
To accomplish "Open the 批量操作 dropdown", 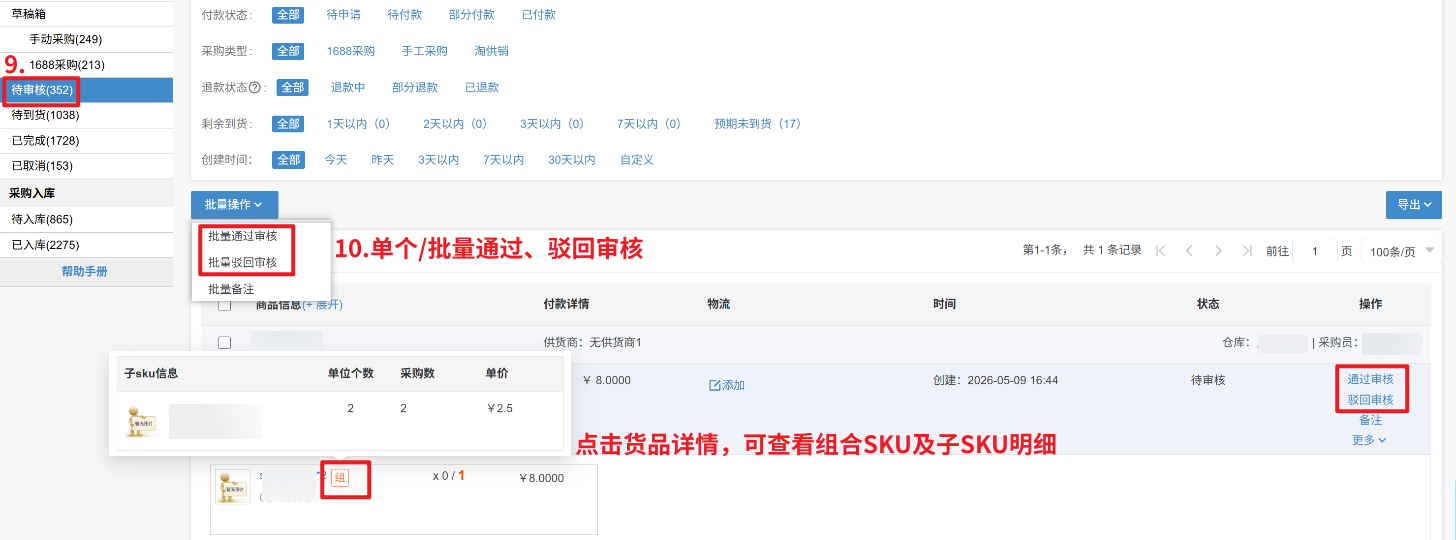I will (234, 205).
